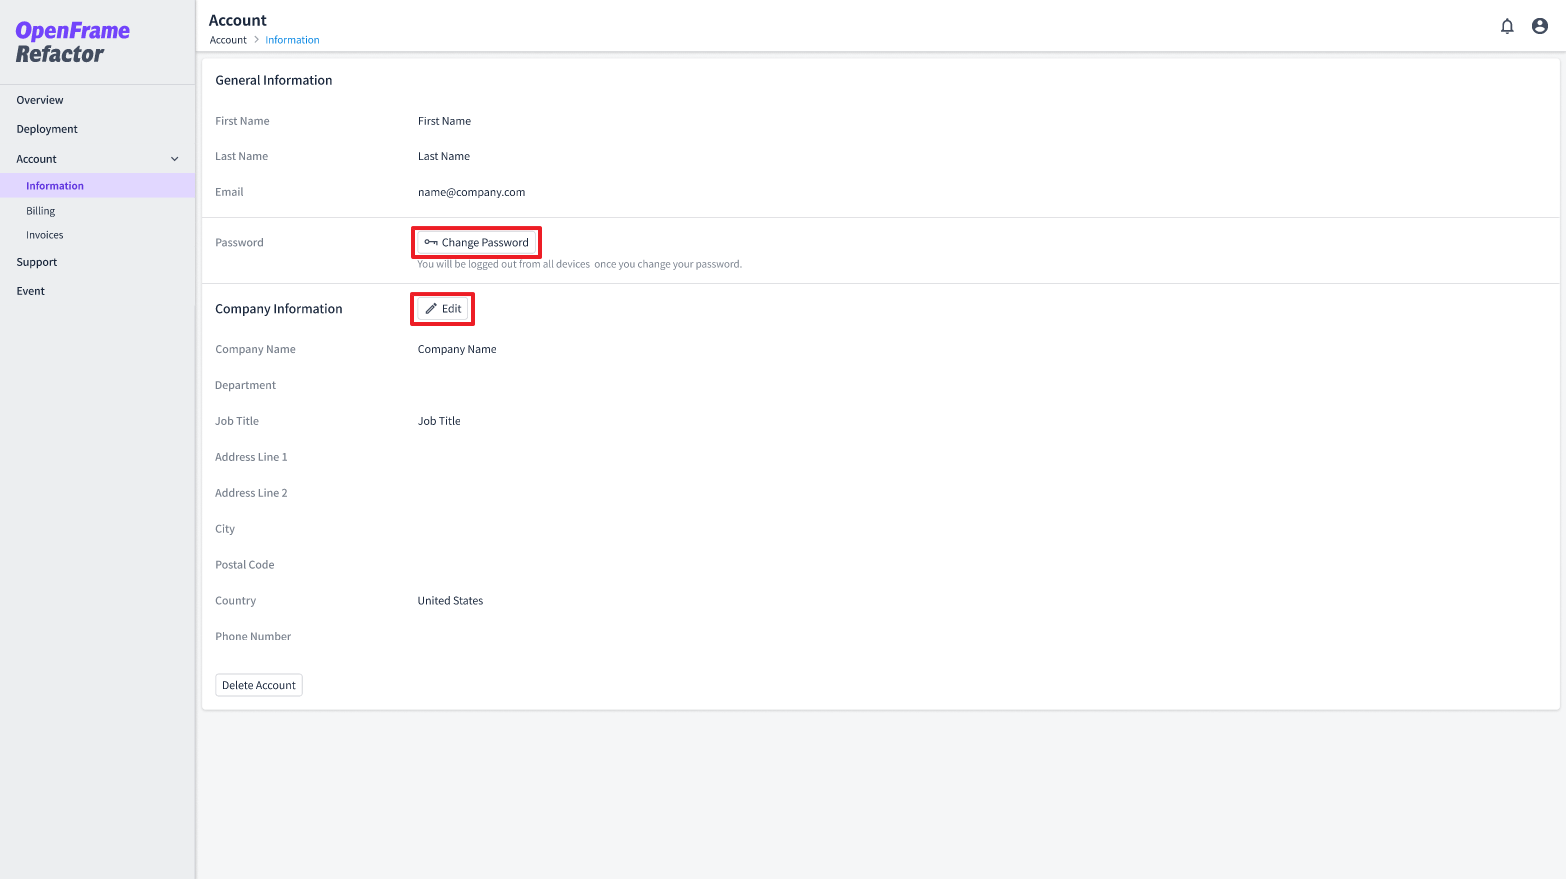Click the email value name@company.com
The width and height of the screenshot is (1566, 879).
(471, 191)
